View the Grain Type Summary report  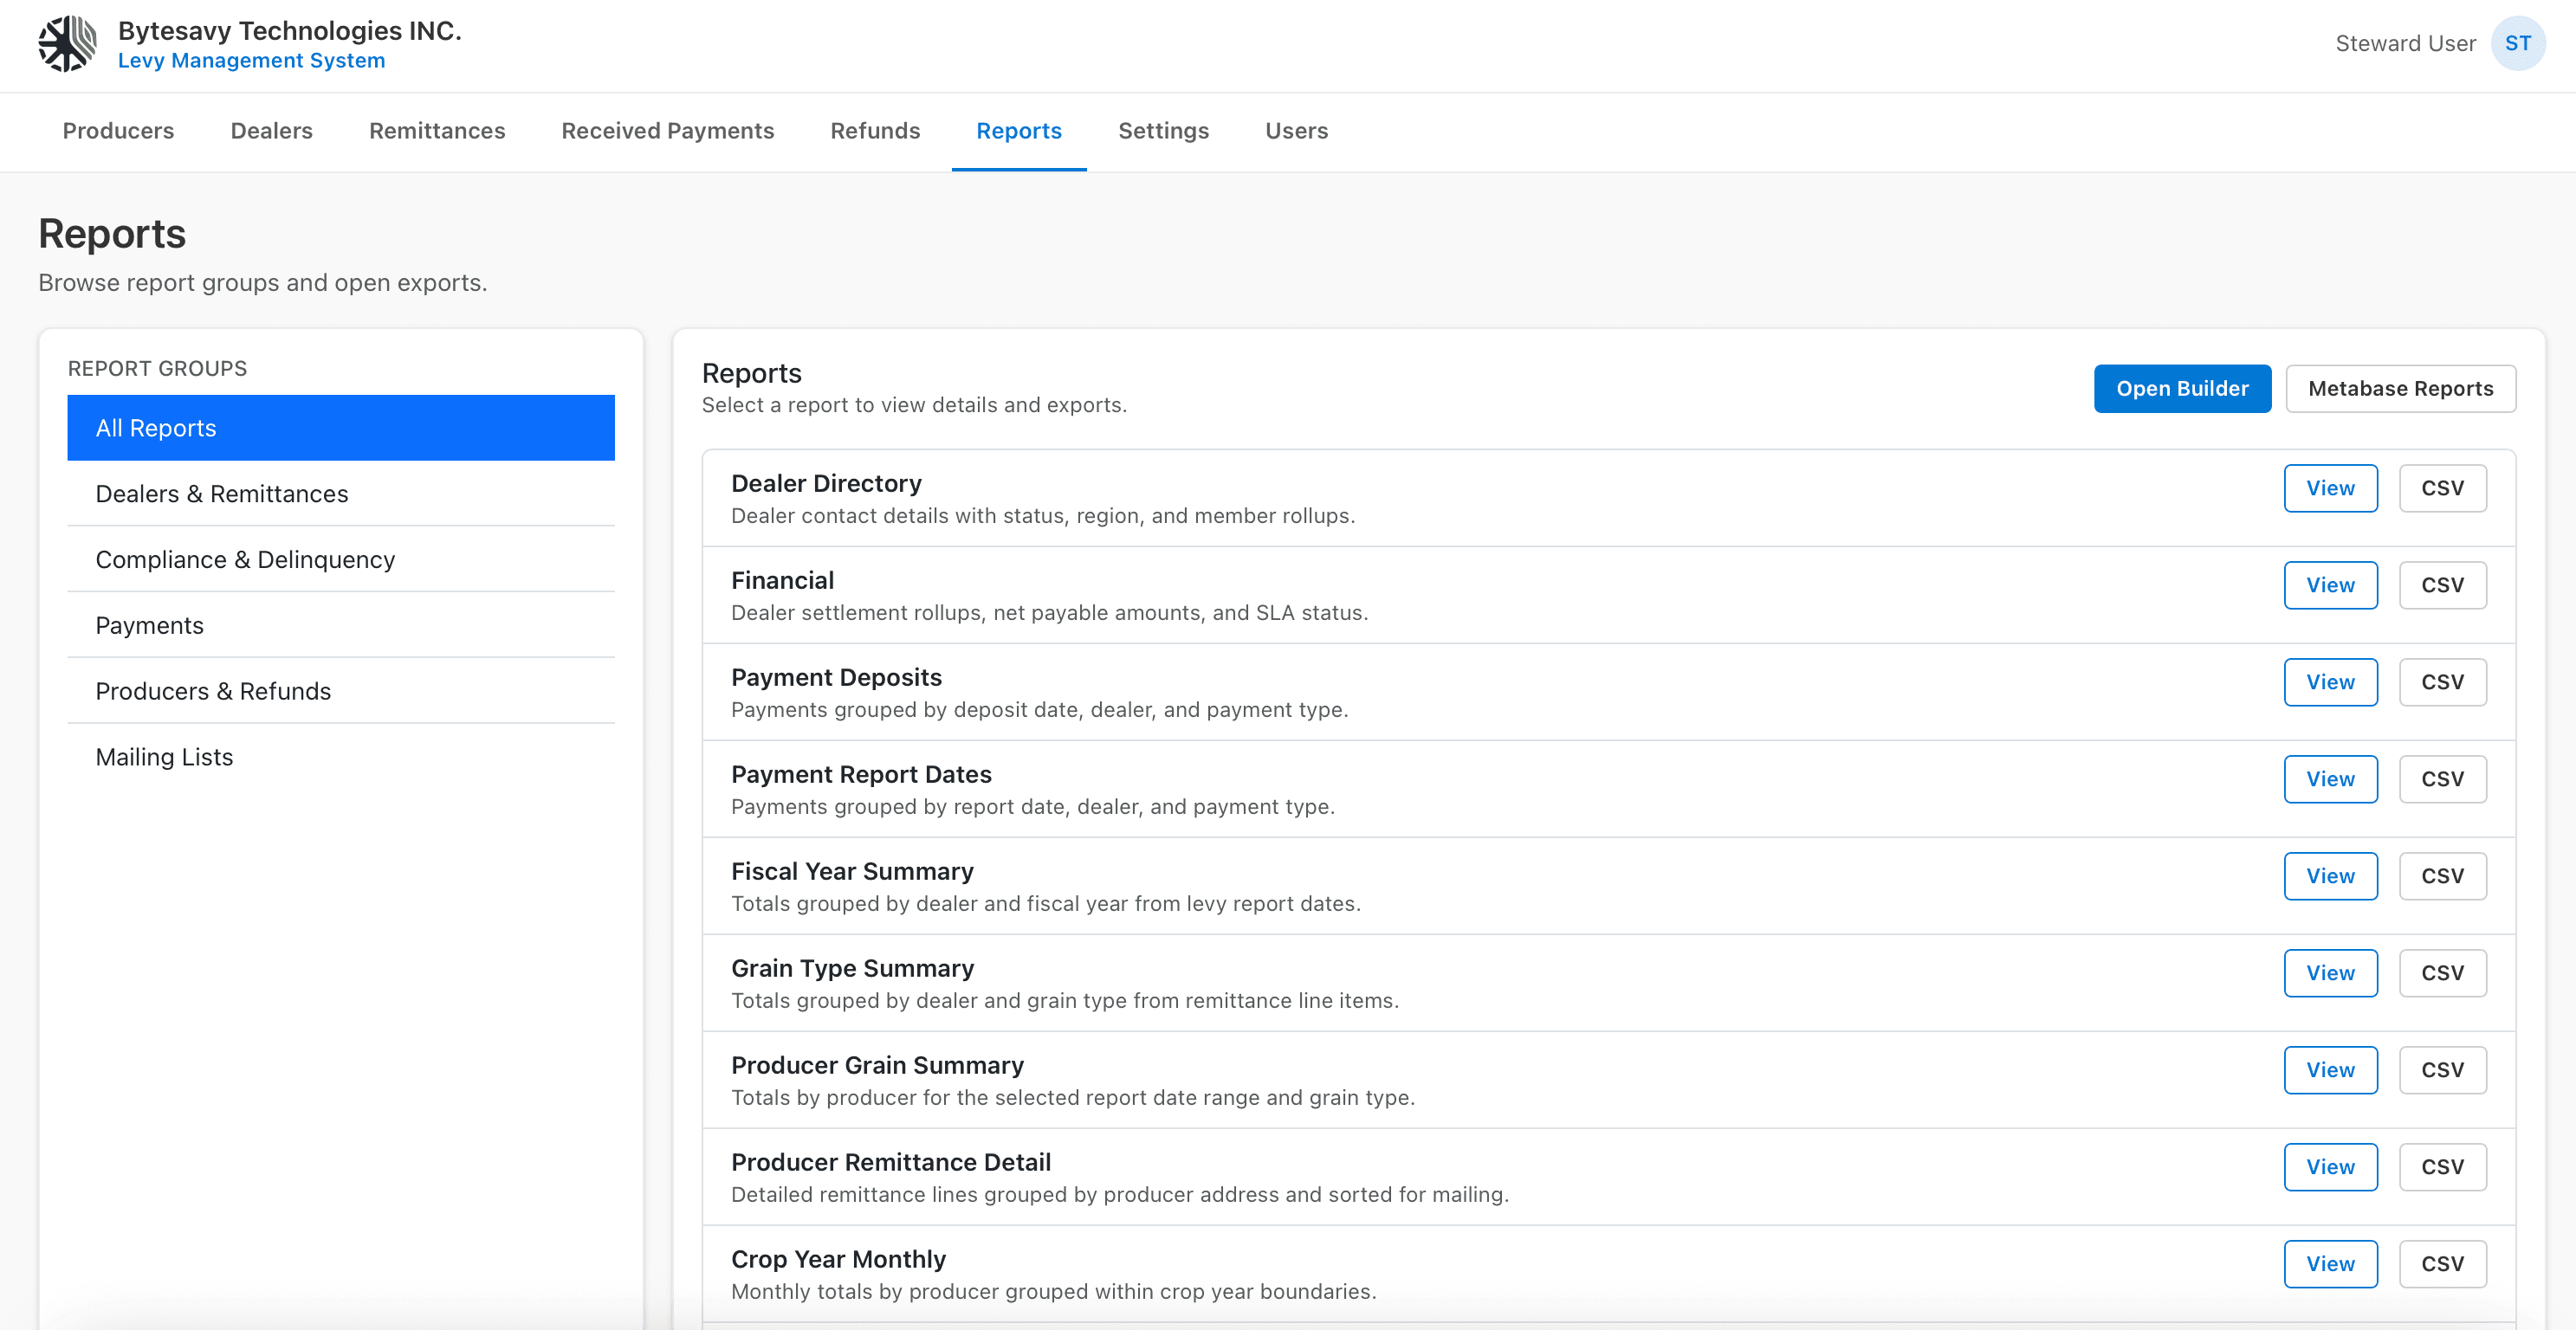pyautogui.click(x=2330, y=973)
